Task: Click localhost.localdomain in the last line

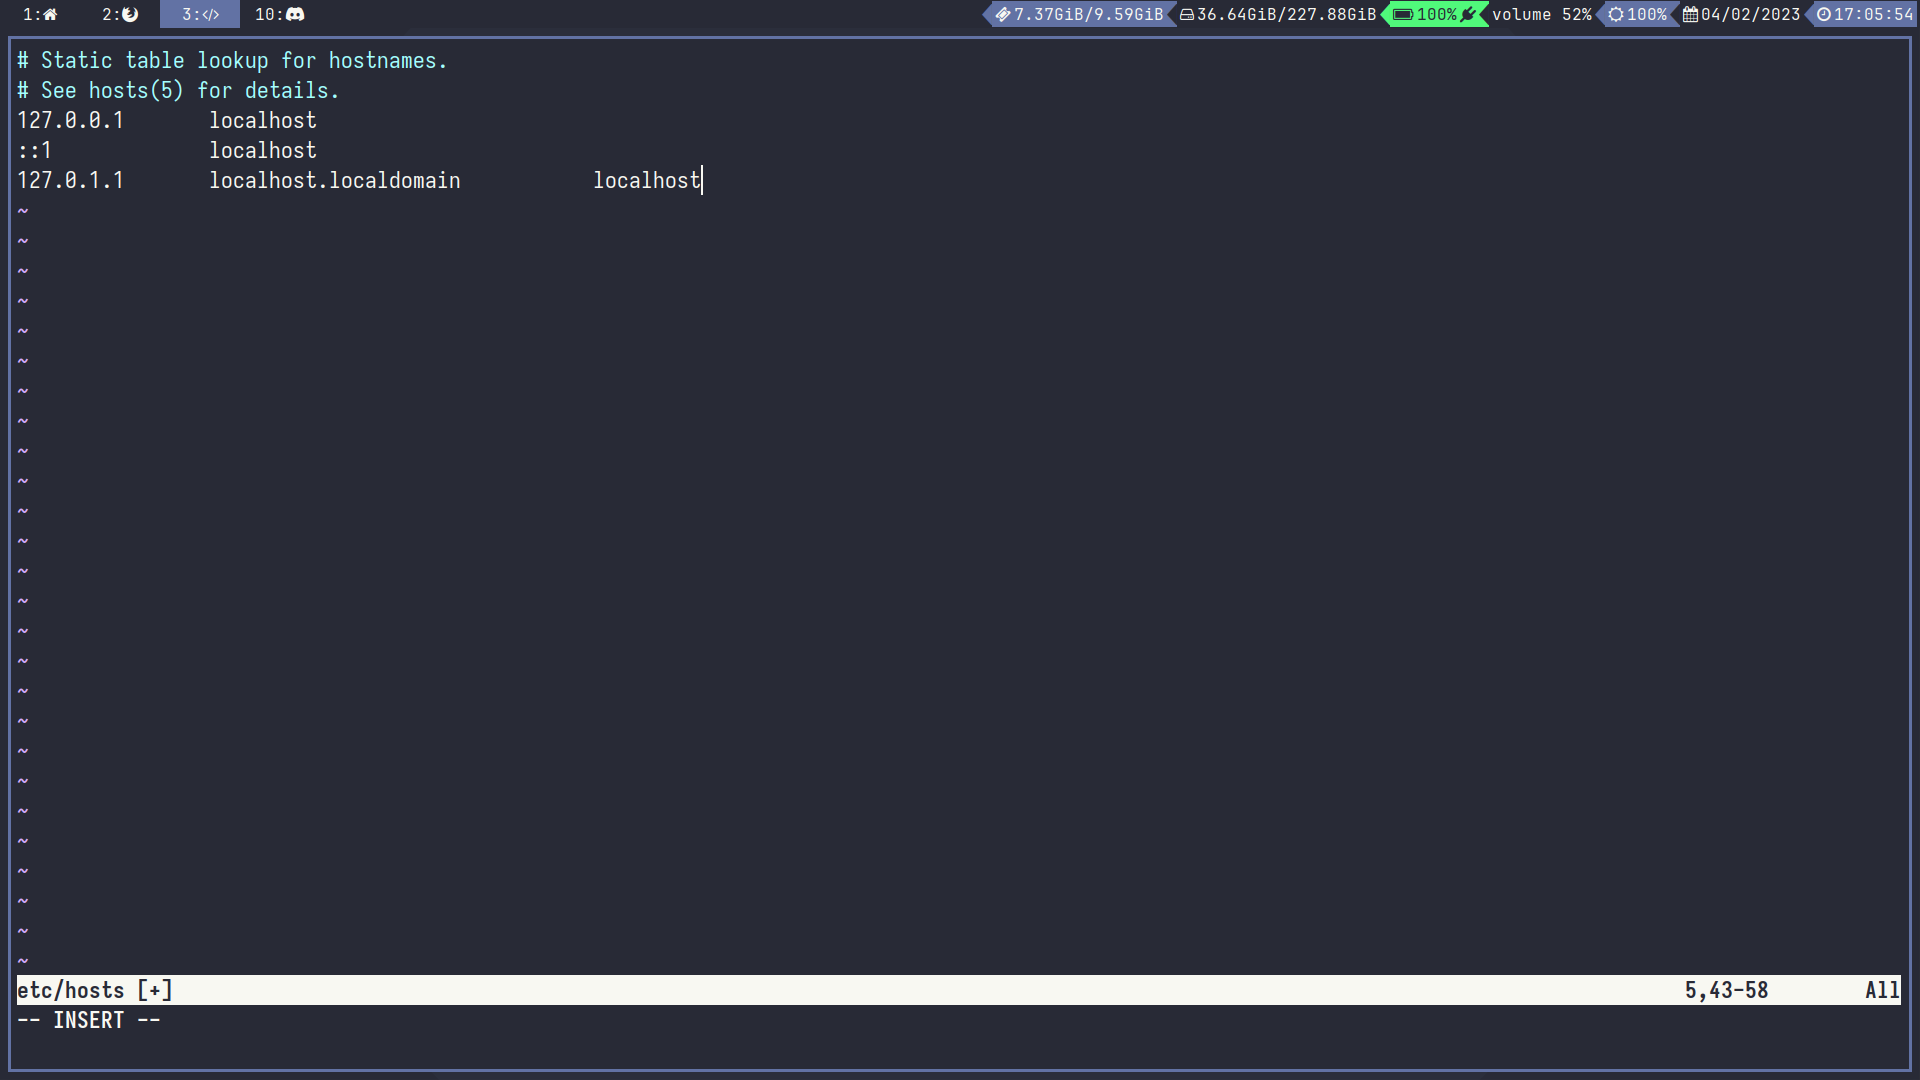Action: click(334, 181)
